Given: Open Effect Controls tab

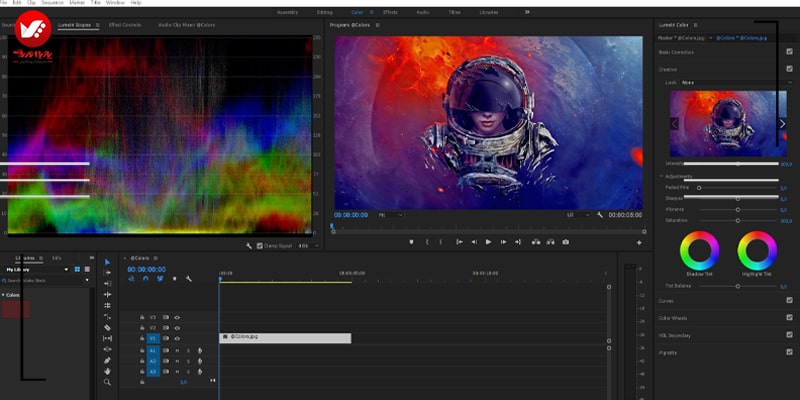Looking at the screenshot, I should (x=125, y=24).
